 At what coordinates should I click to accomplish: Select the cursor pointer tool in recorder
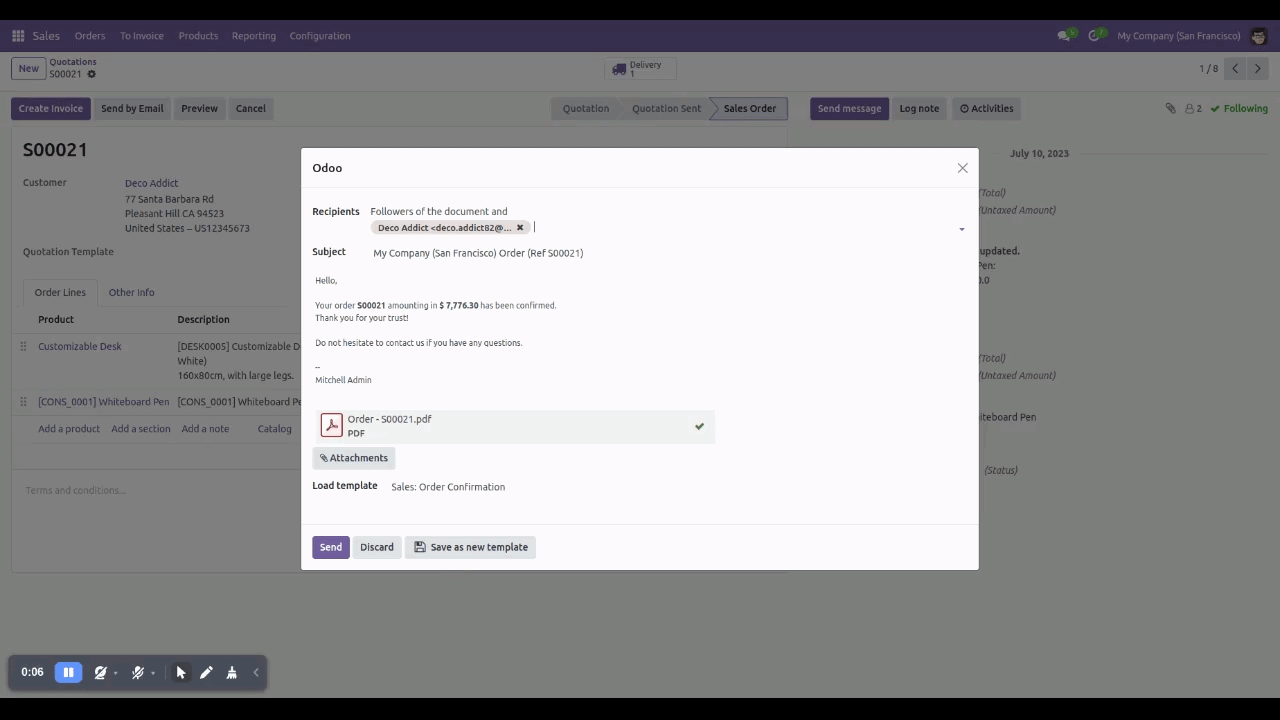(x=181, y=673)
